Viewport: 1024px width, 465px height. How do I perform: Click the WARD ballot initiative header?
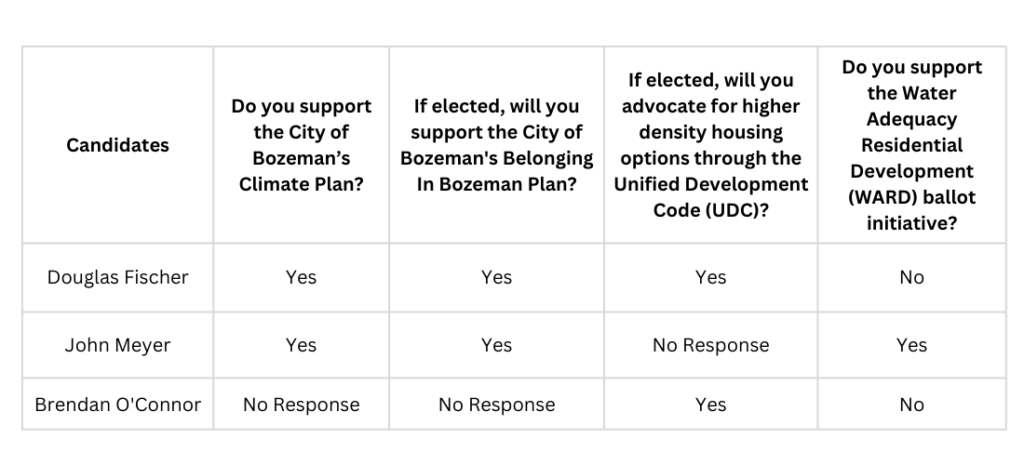click(x=911, y=145)
